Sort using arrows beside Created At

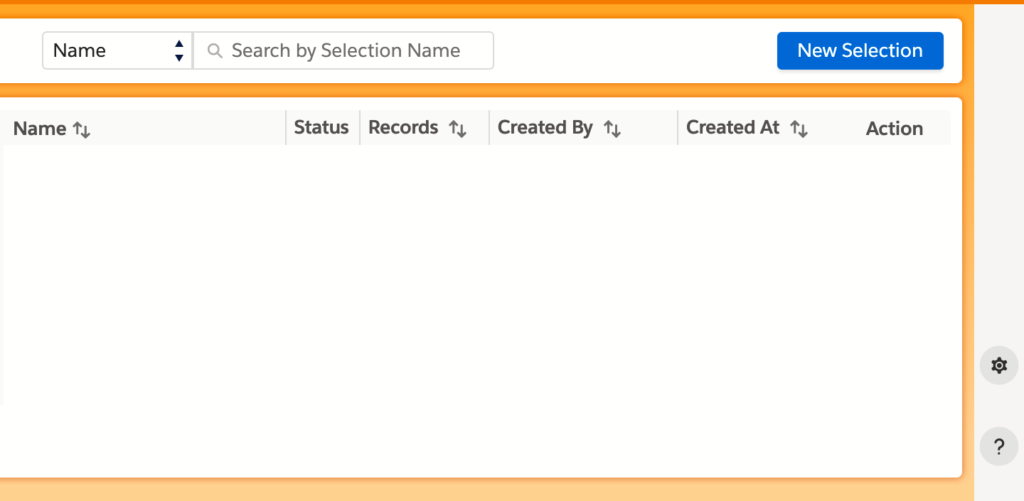(x=799, y=128)
